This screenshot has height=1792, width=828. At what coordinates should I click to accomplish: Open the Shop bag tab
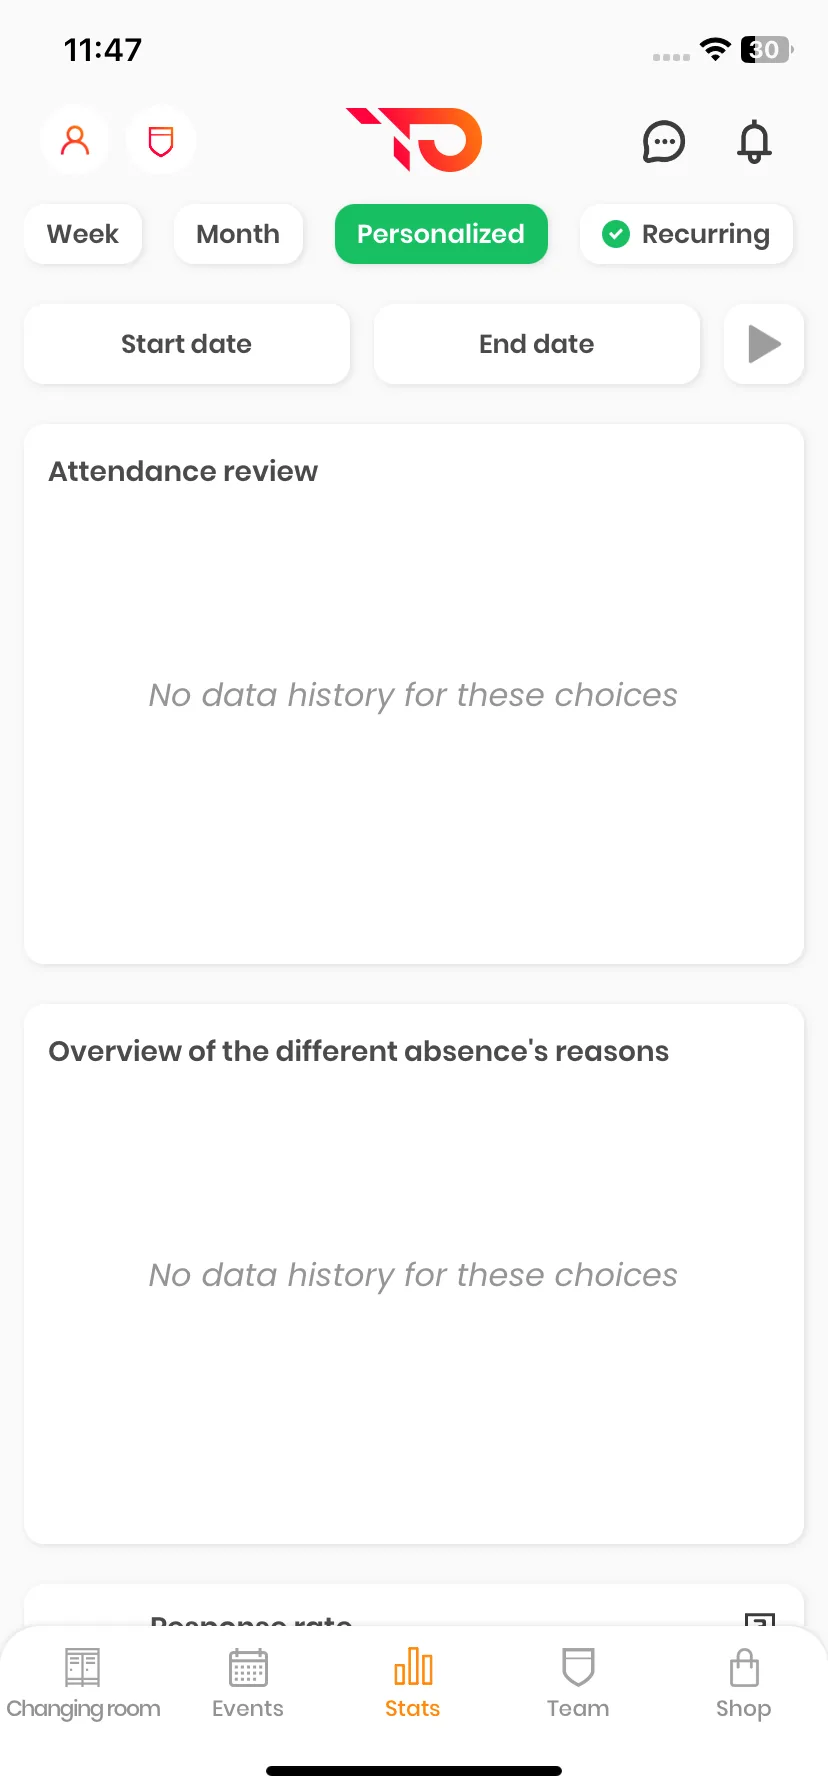[x=744, y=1684]
